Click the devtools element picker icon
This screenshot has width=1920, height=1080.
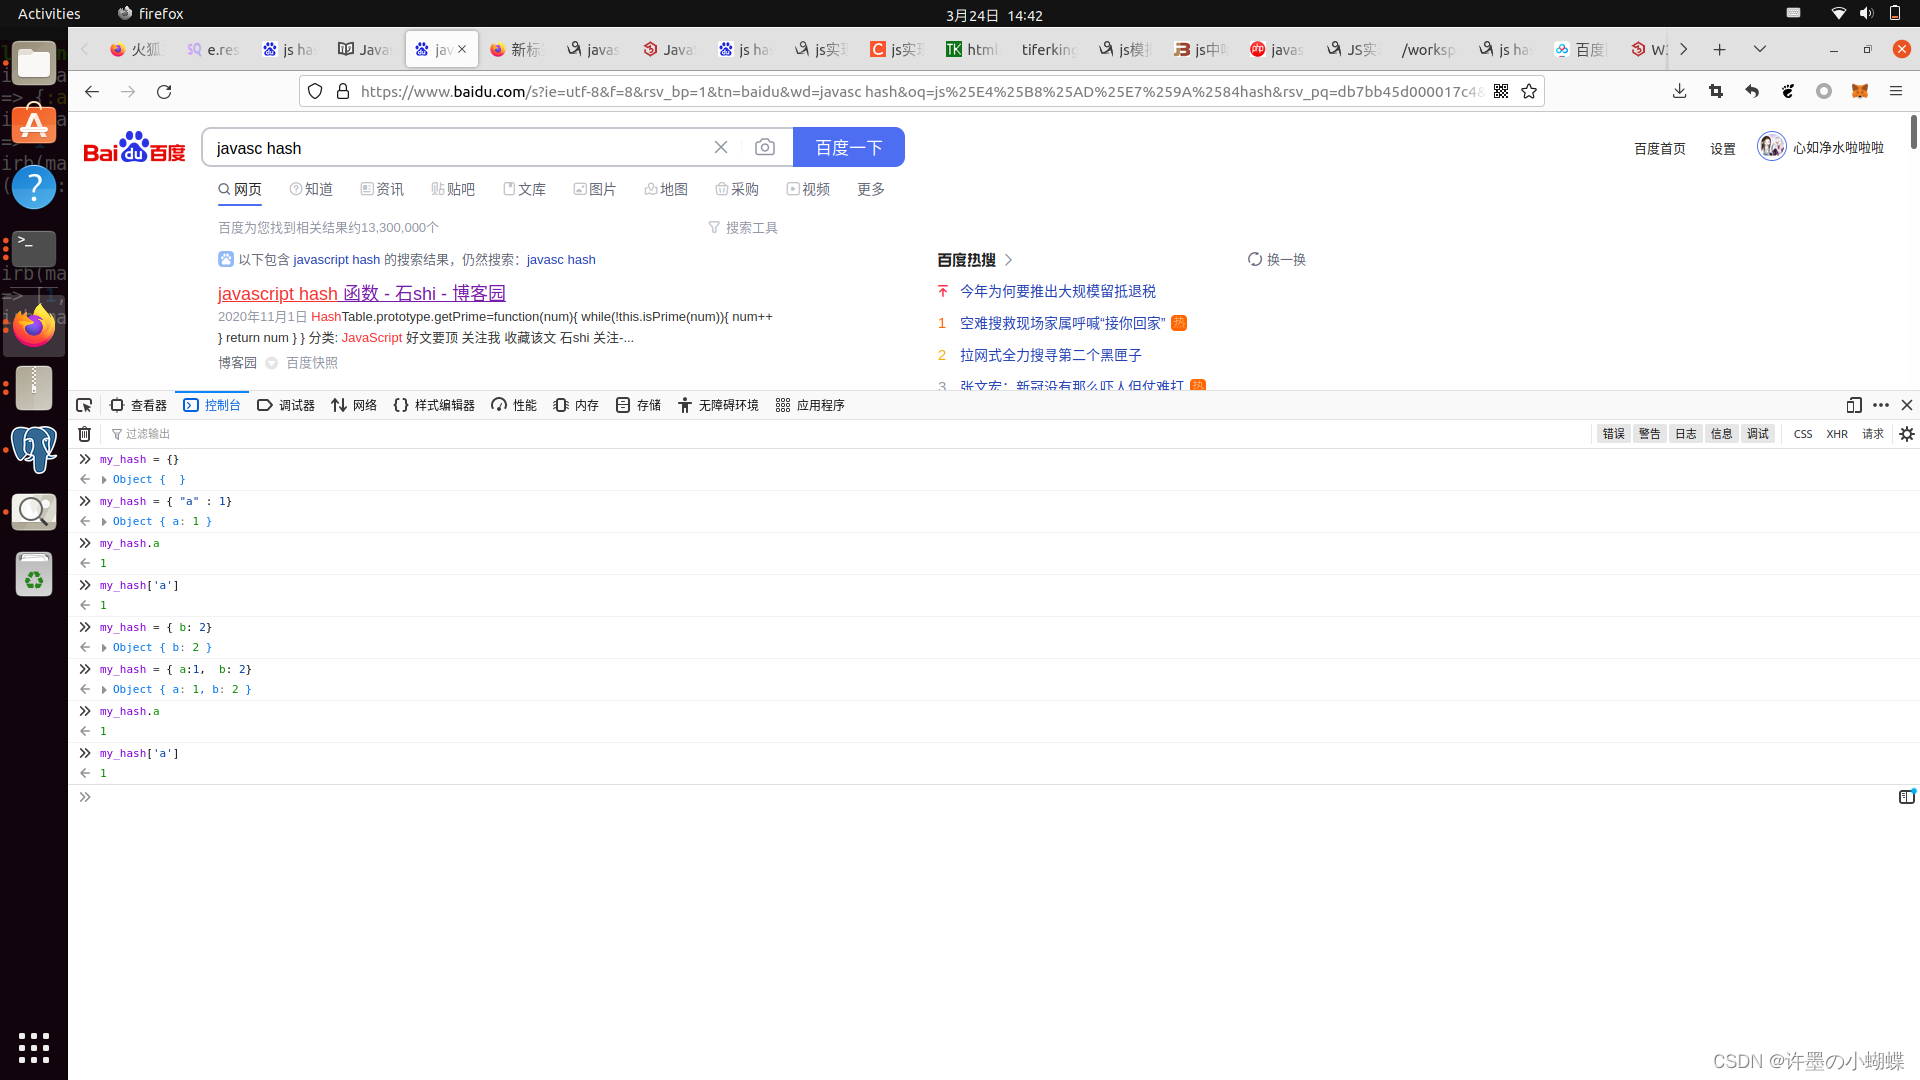click(x=84, y=405)
